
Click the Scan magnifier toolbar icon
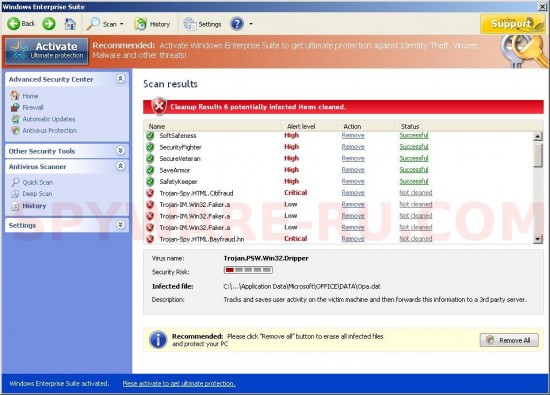click(93, 24)
